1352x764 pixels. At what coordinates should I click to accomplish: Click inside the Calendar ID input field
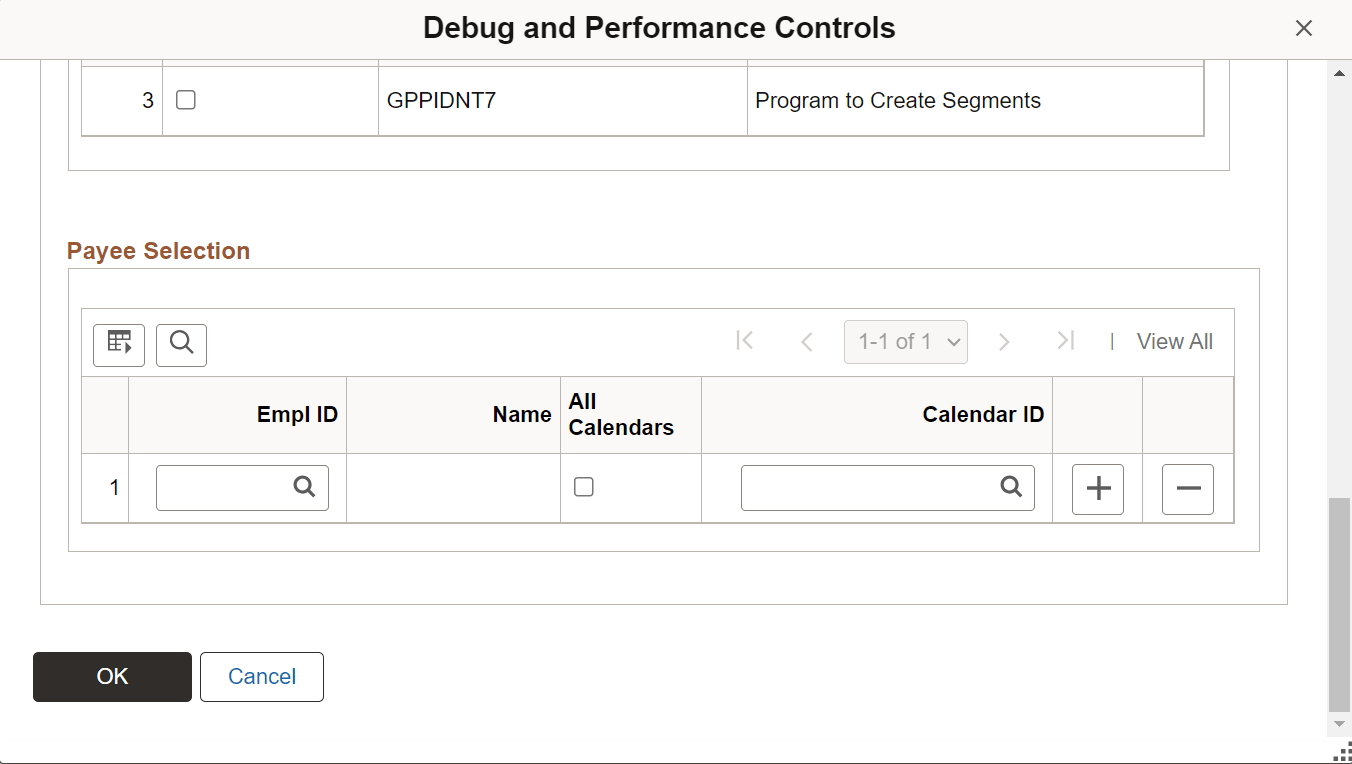tap(870, 487)
